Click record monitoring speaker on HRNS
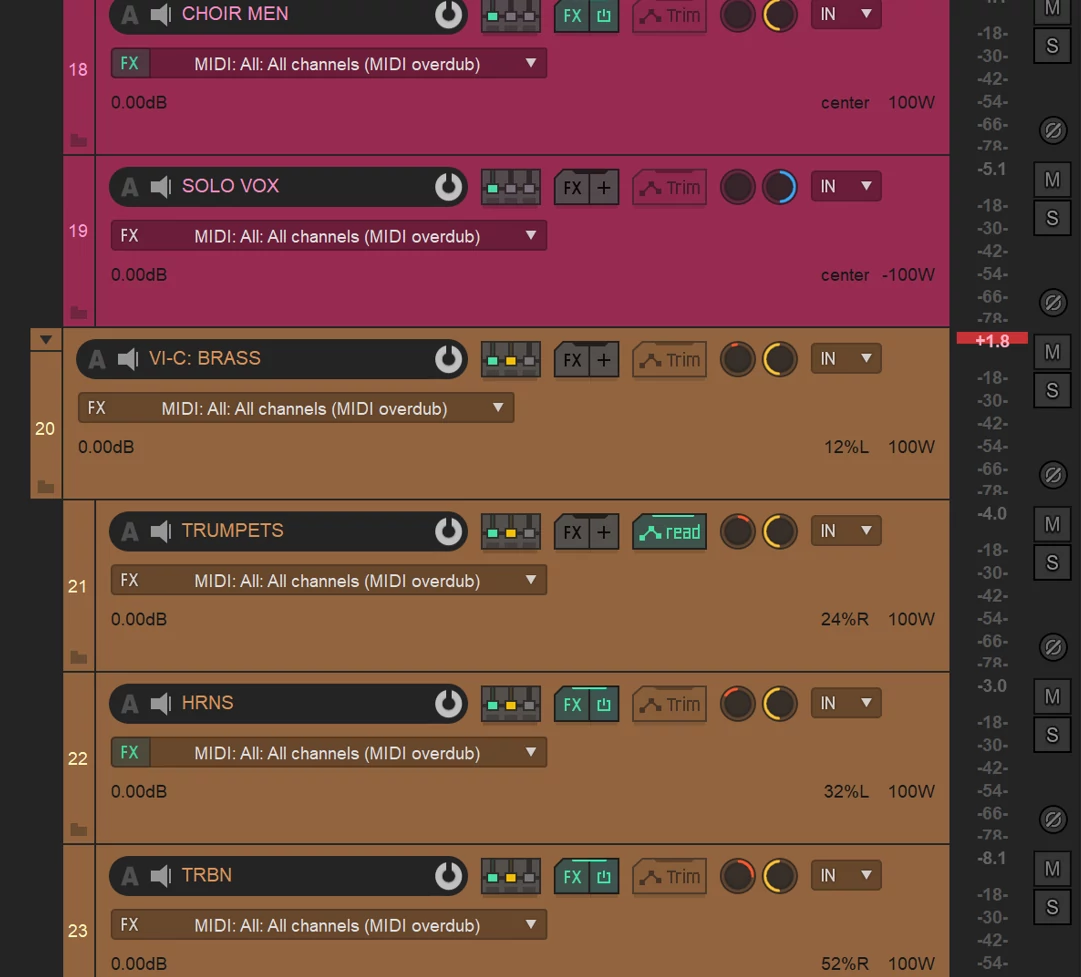 161,703
